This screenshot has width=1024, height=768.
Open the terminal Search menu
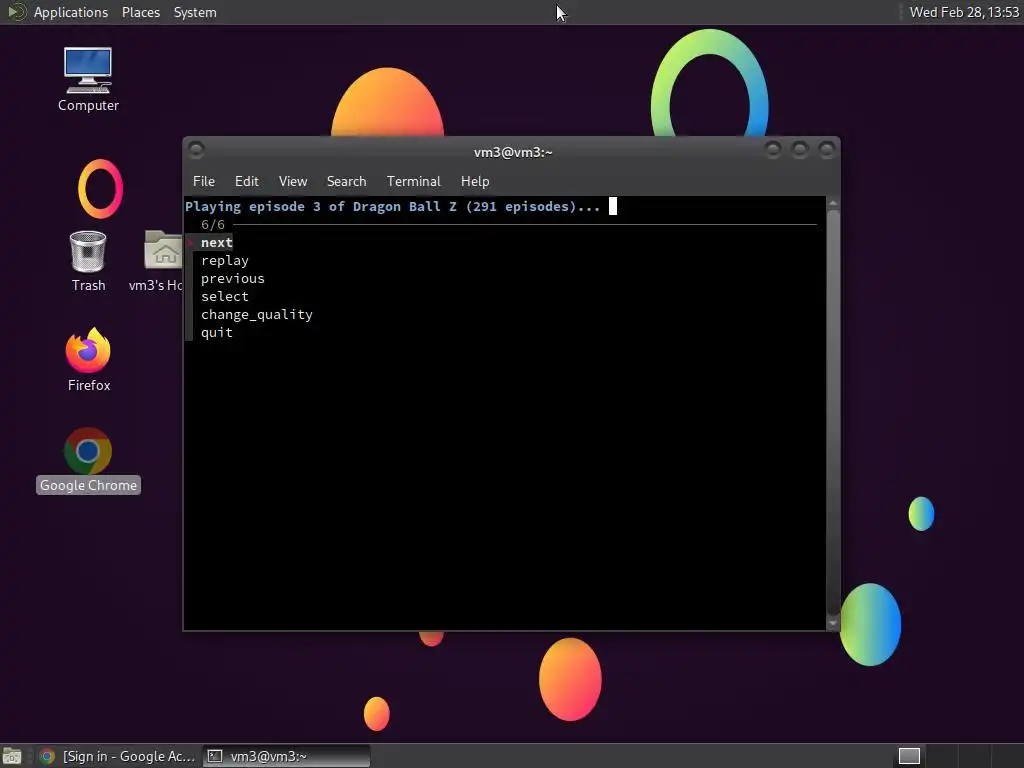[346, 181]
